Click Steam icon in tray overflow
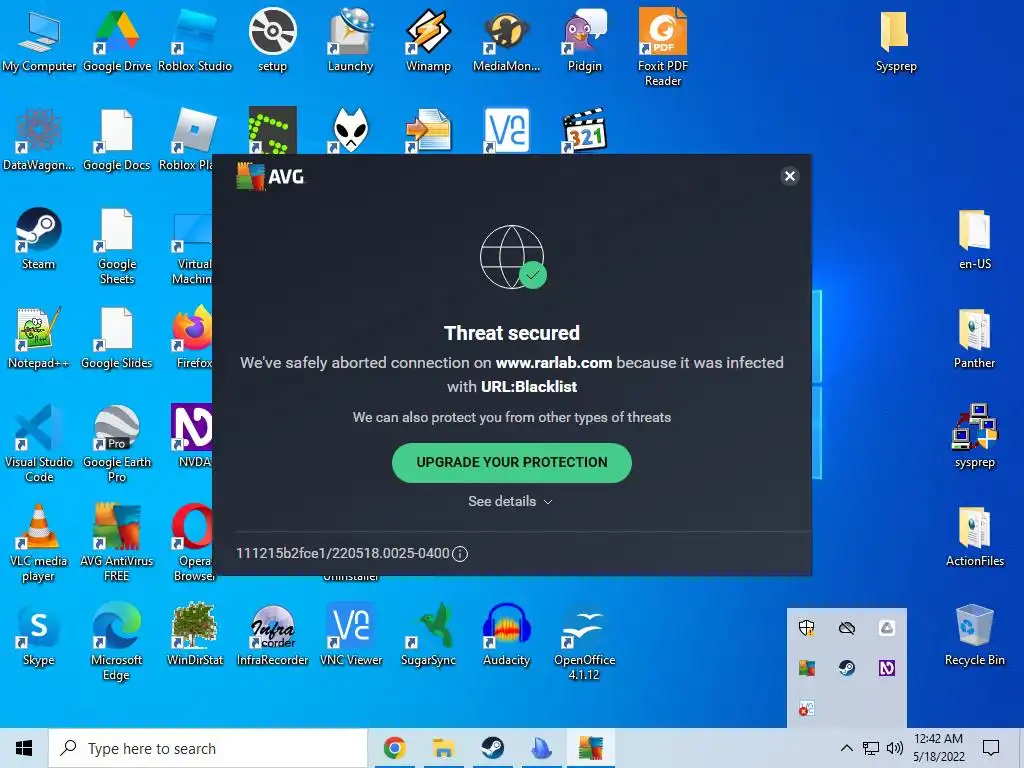 847,668
